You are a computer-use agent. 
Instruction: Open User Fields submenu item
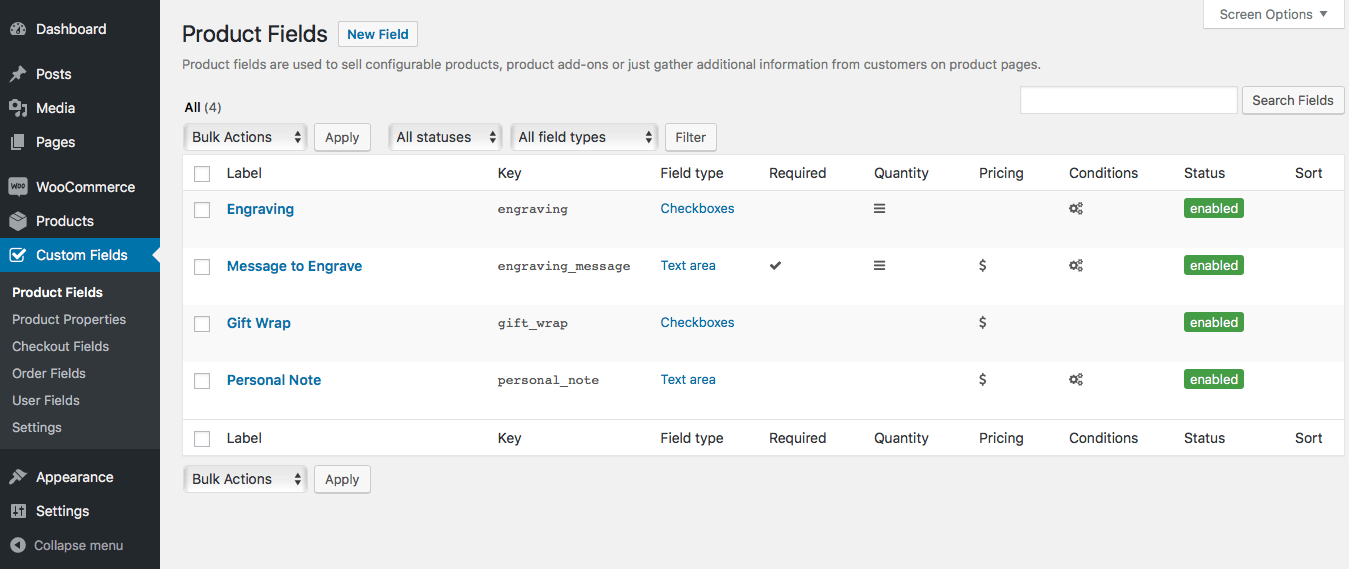point(46,400)
